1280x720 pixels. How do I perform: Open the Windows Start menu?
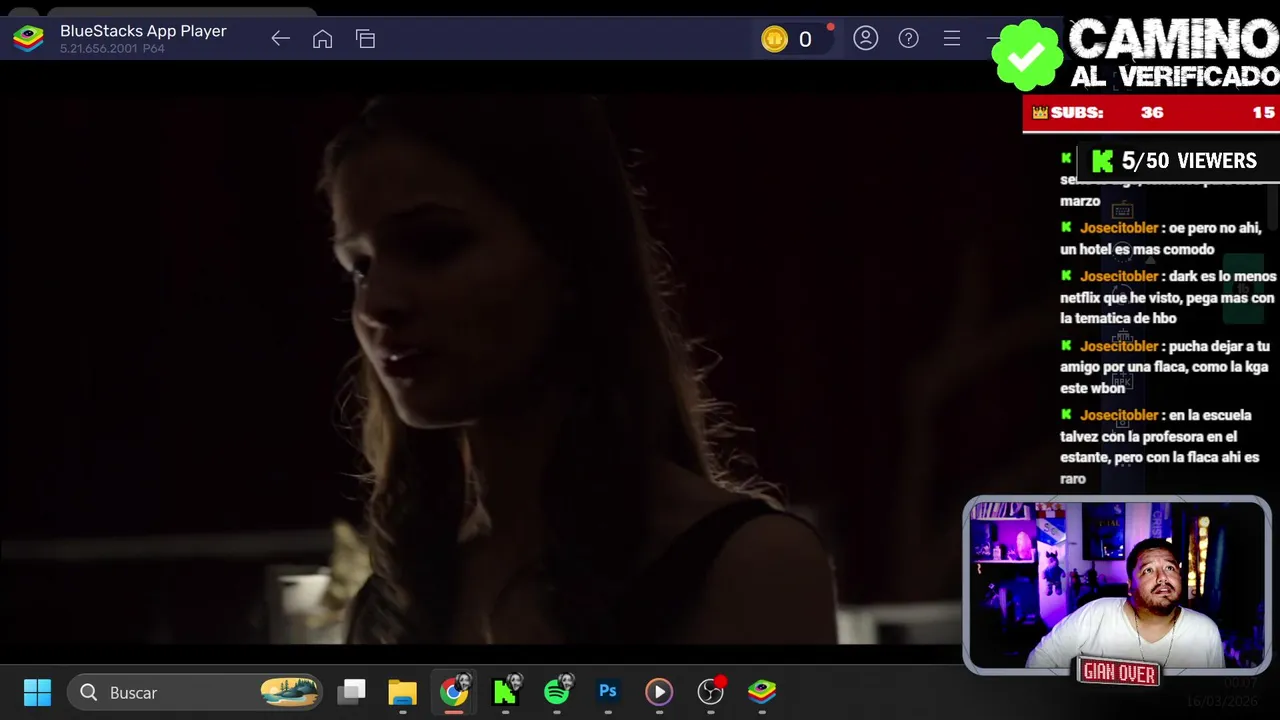37,692
